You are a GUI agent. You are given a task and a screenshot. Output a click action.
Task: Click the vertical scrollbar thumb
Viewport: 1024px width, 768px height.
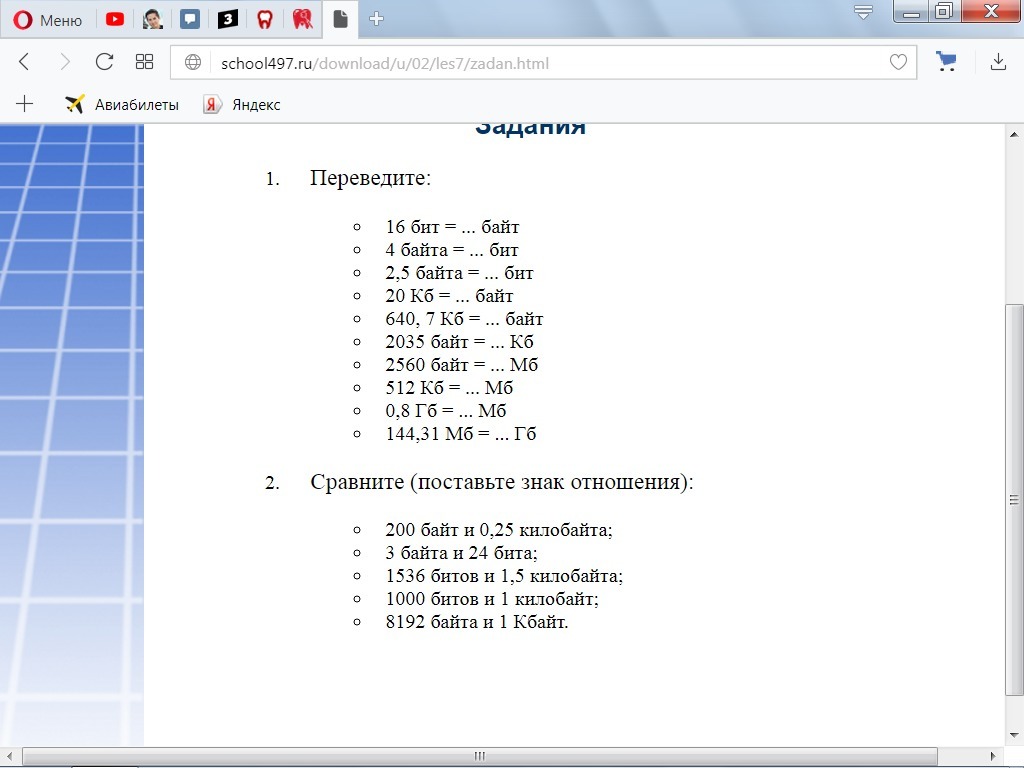[x=1014, y=500]
